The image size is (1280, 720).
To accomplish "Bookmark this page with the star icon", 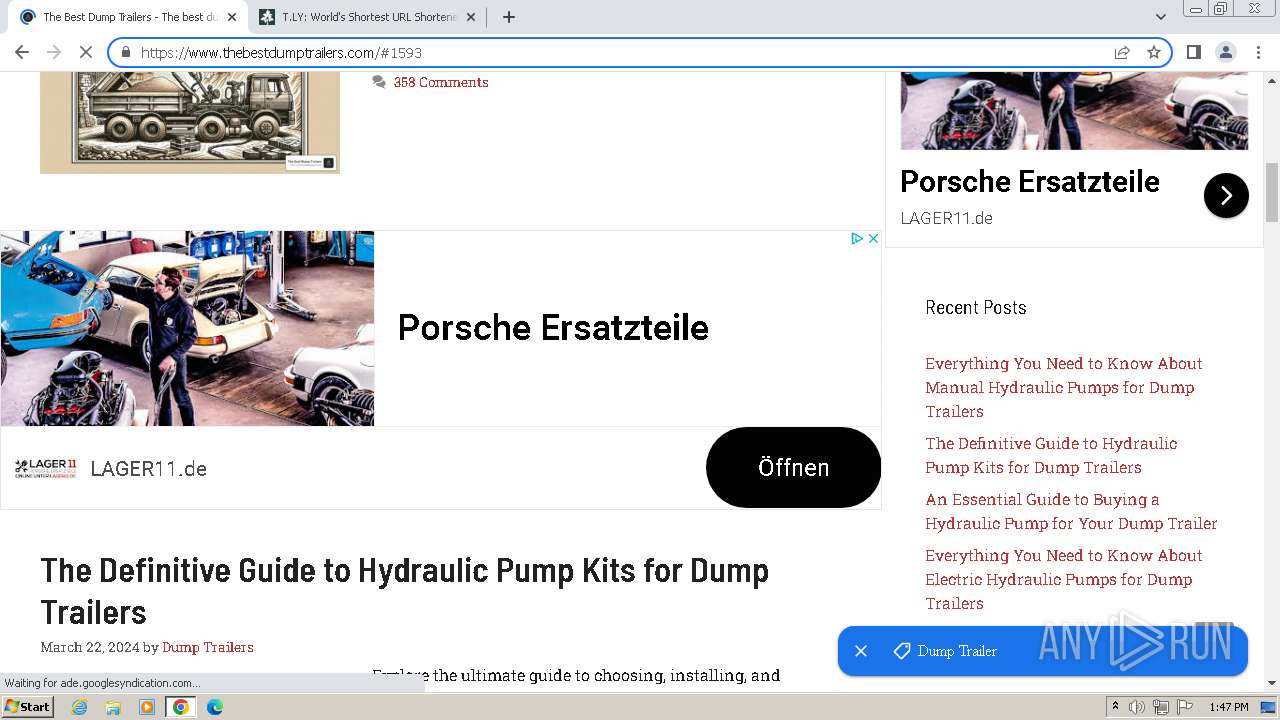I will (x=1154, y=52).
